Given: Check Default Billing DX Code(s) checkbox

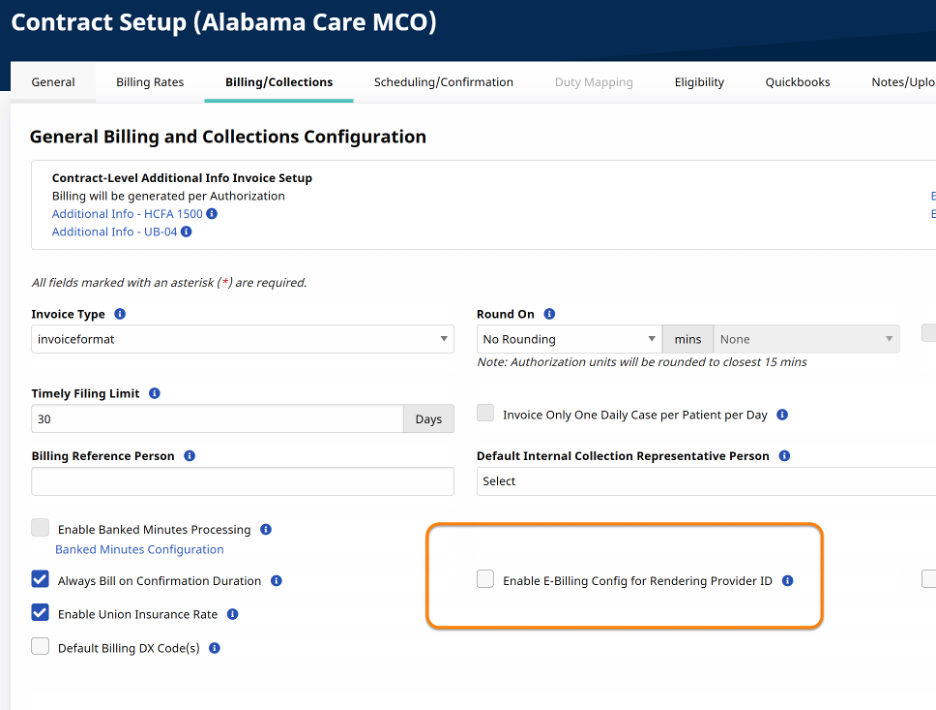Looking at the screenshot, I should pyautogui.click(x=40, y=647).
